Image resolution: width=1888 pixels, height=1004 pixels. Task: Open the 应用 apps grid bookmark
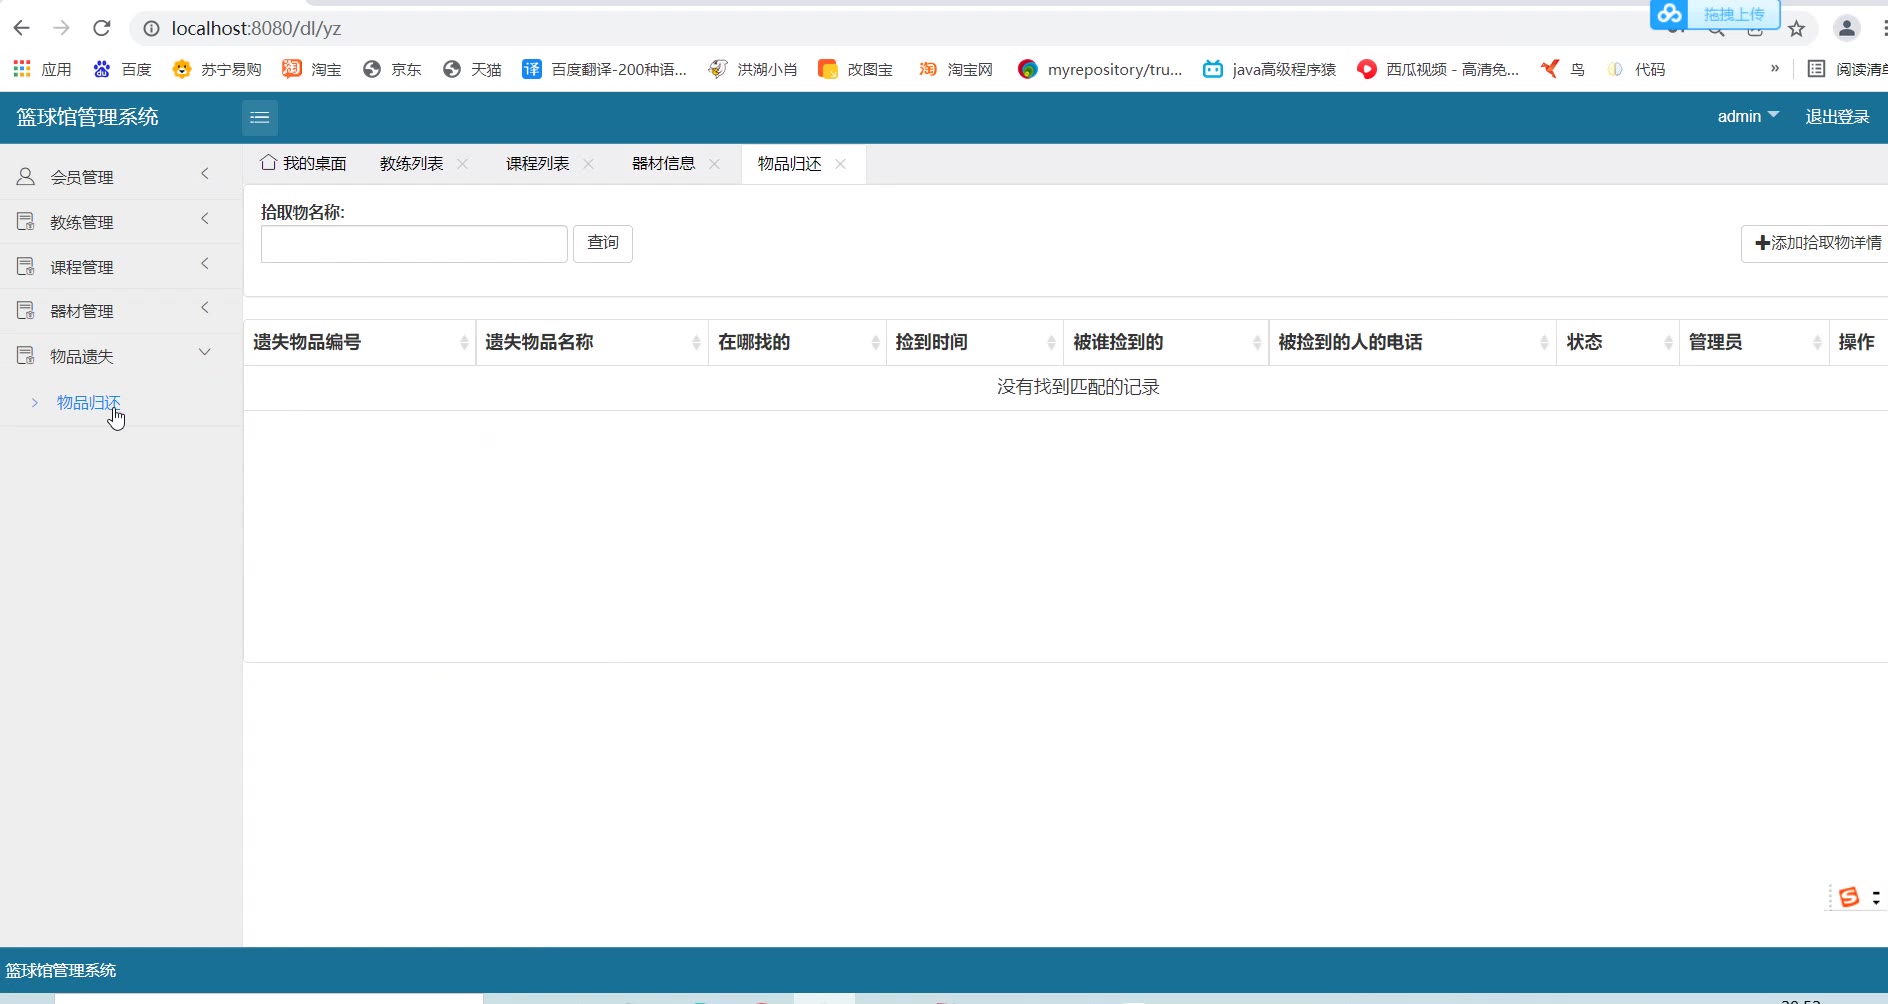point(42,69)
